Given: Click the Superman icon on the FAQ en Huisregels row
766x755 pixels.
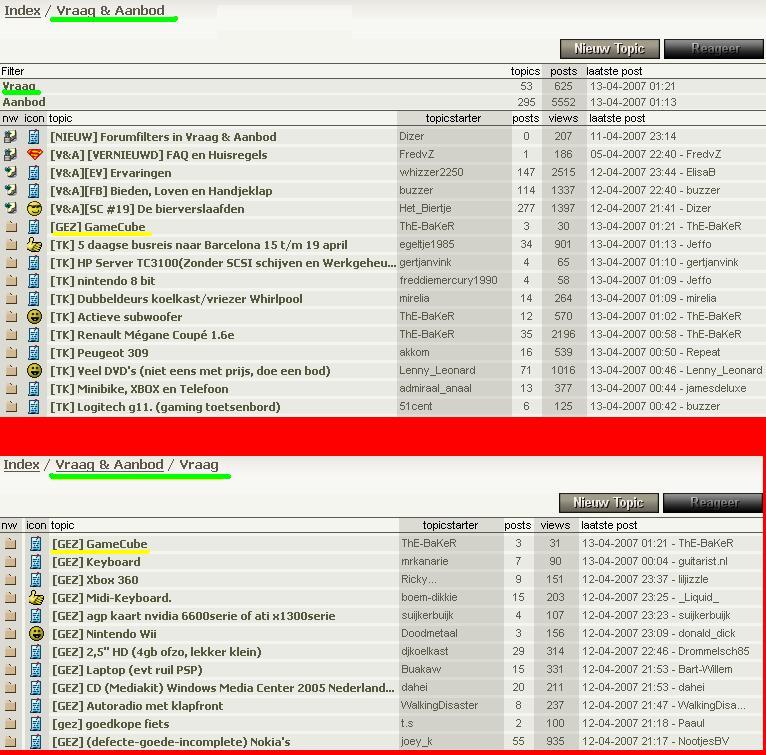Looking at the screenshot, I should (x=34, y=154).
